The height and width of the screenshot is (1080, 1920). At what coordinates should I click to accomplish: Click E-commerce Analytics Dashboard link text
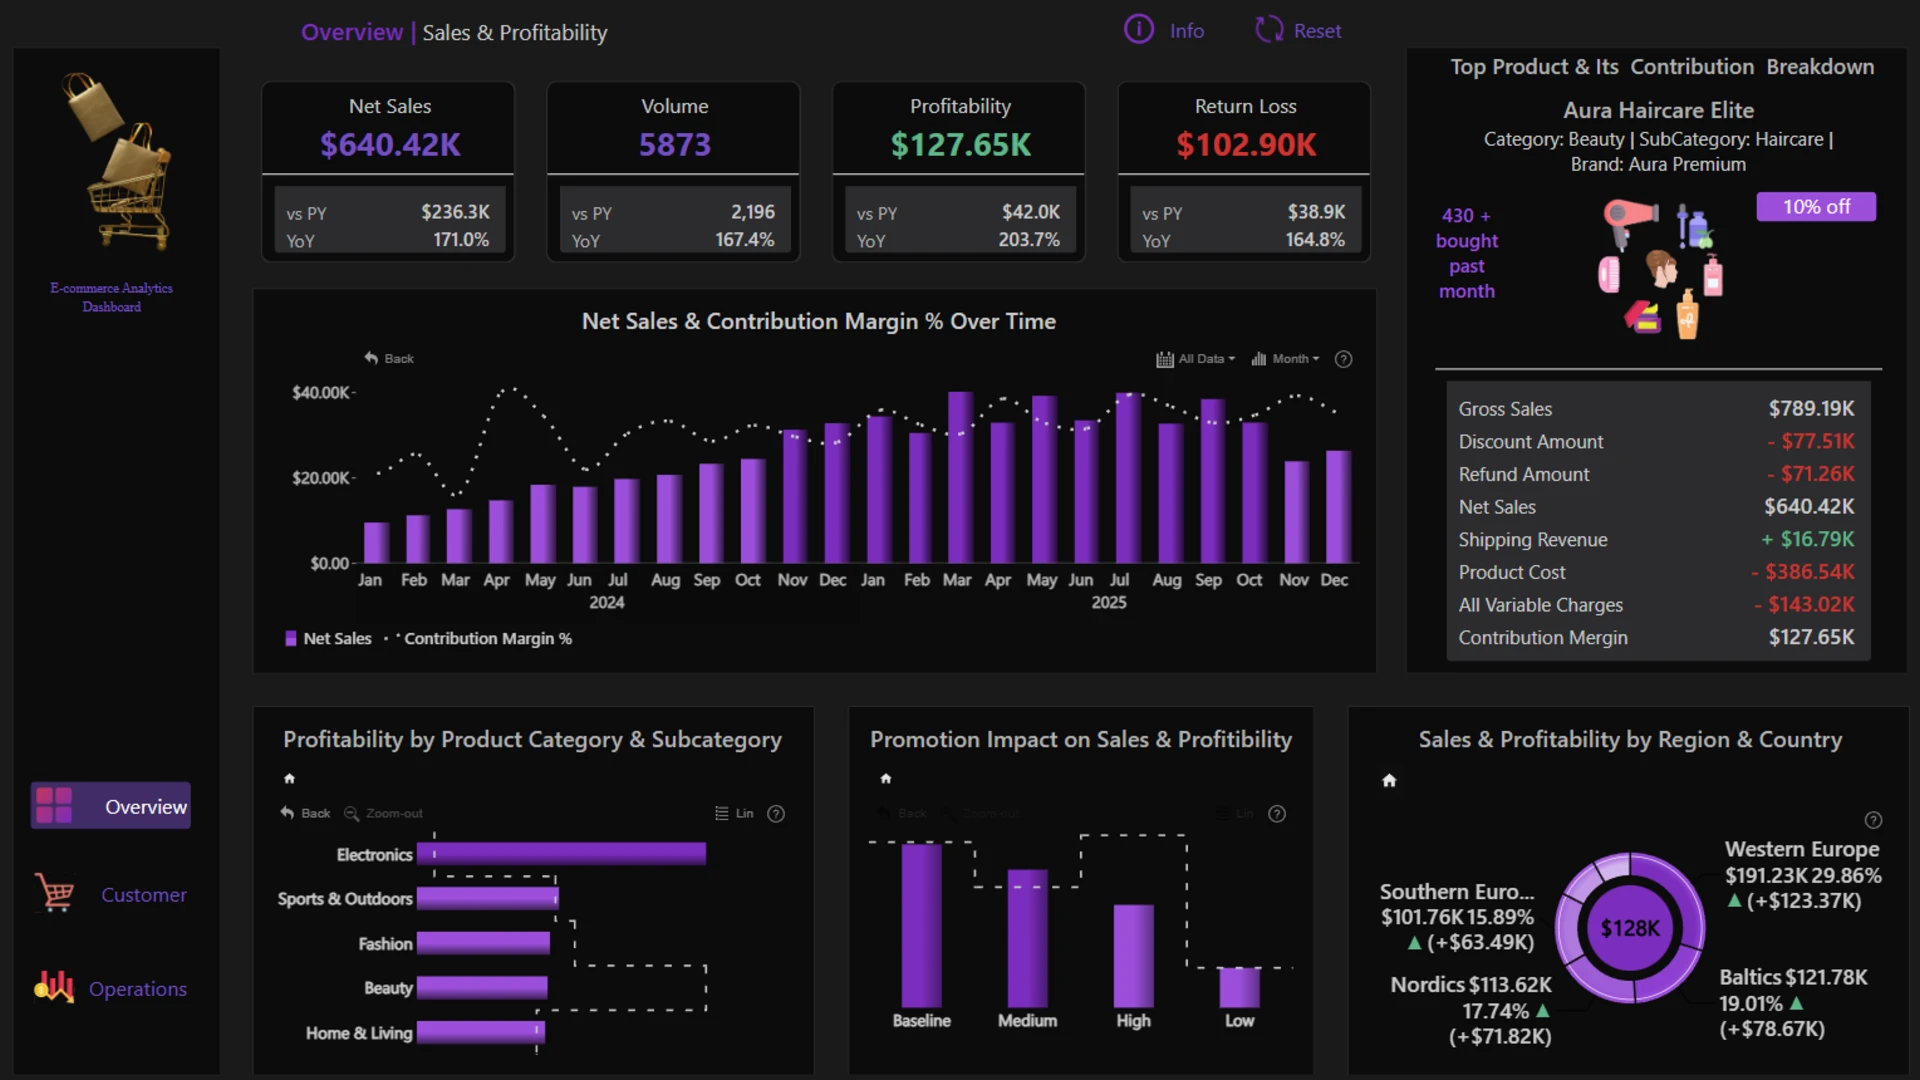click(111, 297)
